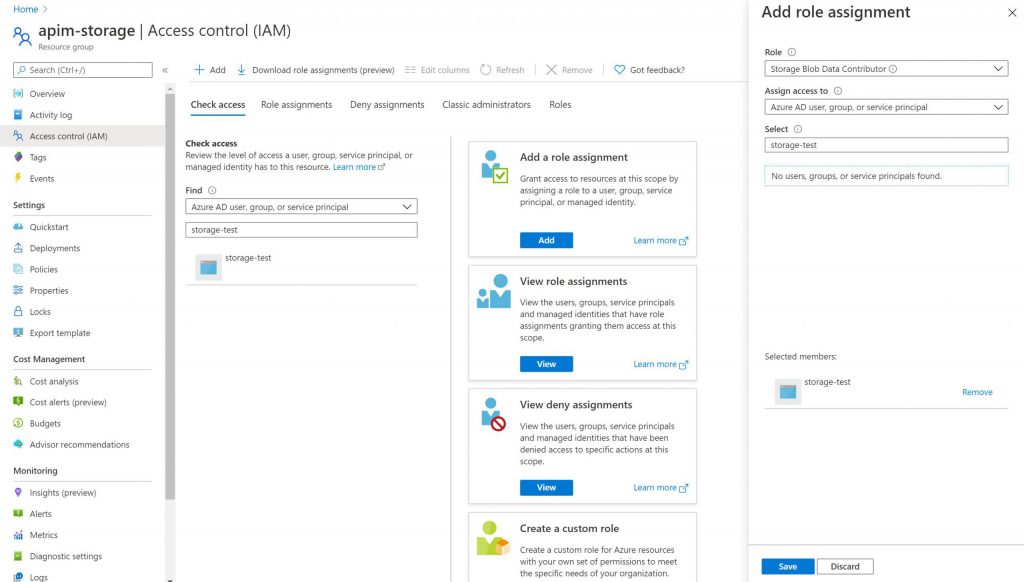
Task: Click the Find storage-test text field
Action: 301,230
